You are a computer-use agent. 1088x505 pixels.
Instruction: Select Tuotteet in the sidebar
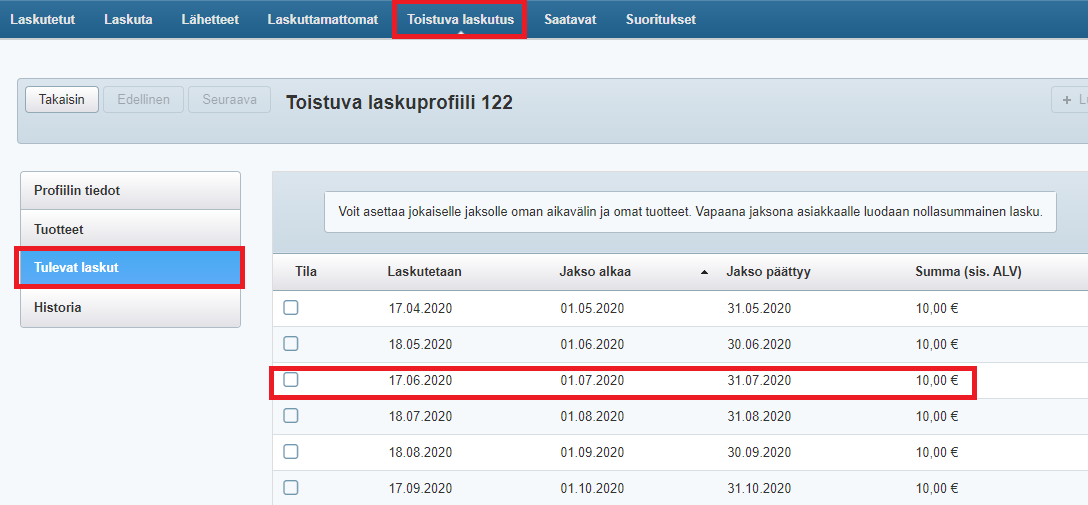click(130, 230)
